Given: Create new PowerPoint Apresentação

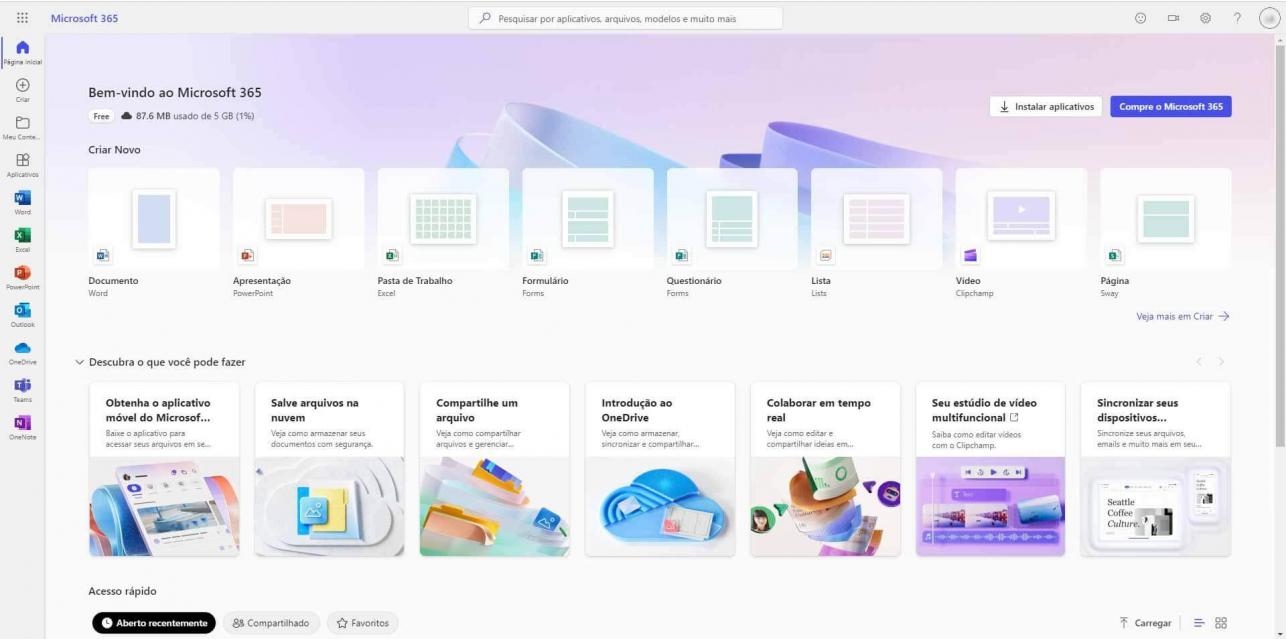Looking at the screenshot, I should [299, 233].
